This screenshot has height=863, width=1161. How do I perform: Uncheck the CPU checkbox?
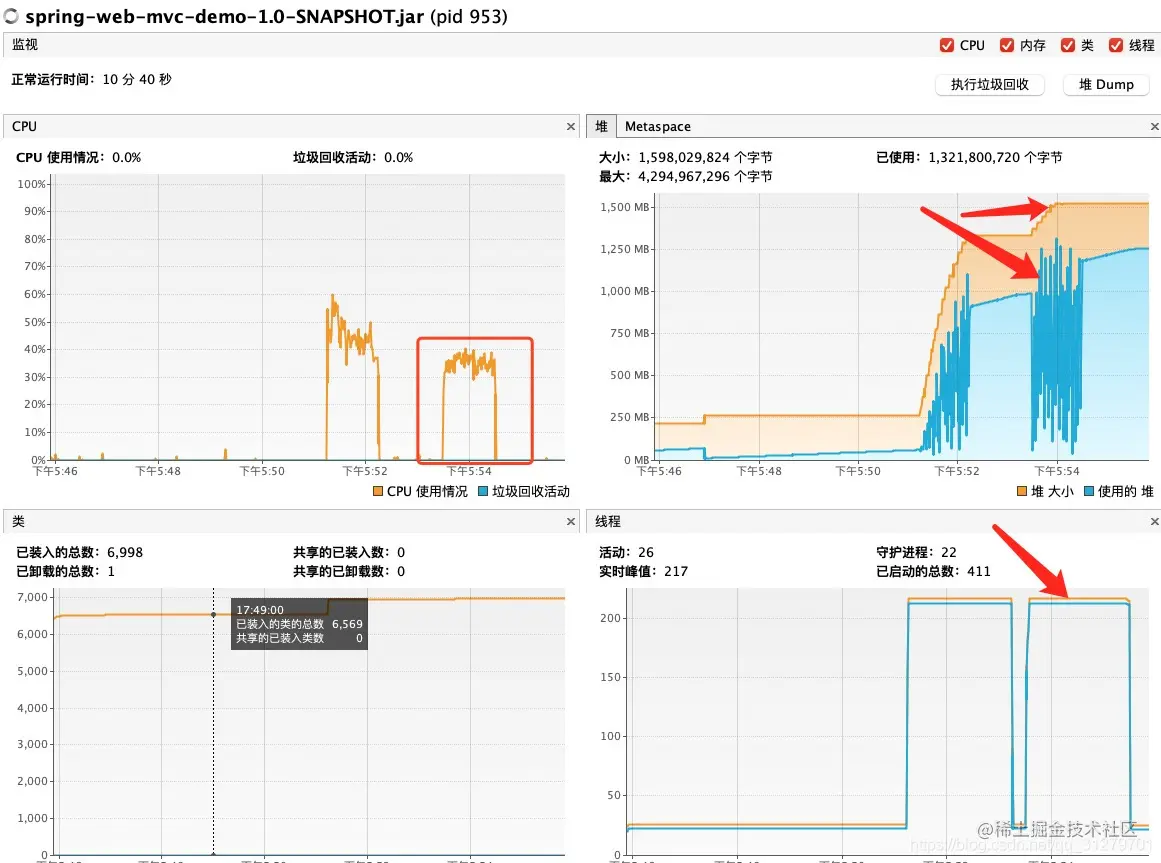click(x=946, y=45)
